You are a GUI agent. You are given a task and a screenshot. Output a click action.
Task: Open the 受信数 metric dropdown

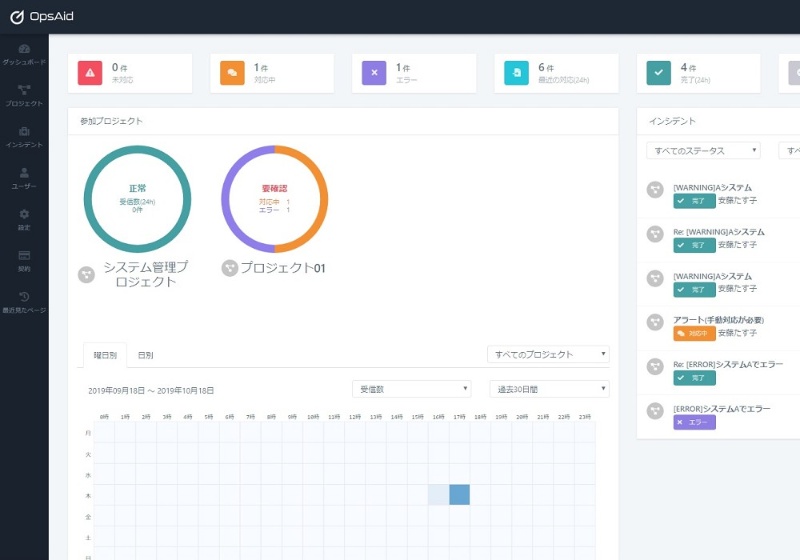tap(411, 389)
